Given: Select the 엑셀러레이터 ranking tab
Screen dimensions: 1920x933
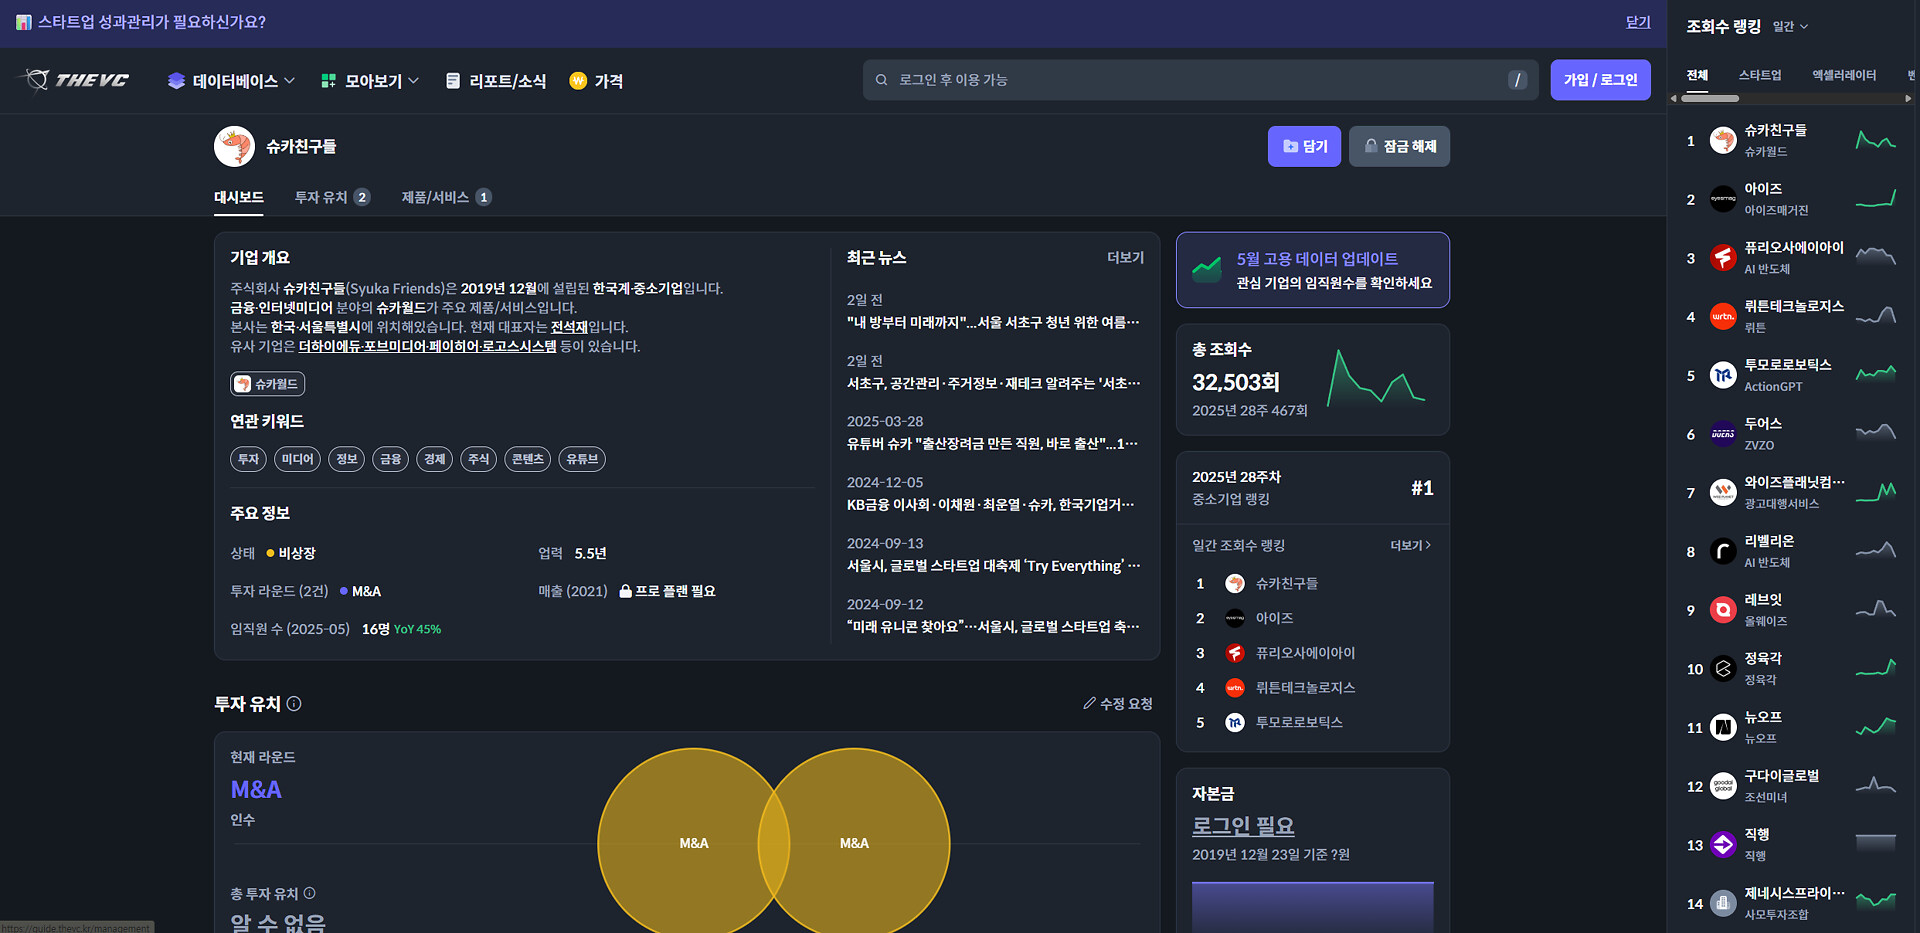Looking at the screenshot, I should point(1844,75).
